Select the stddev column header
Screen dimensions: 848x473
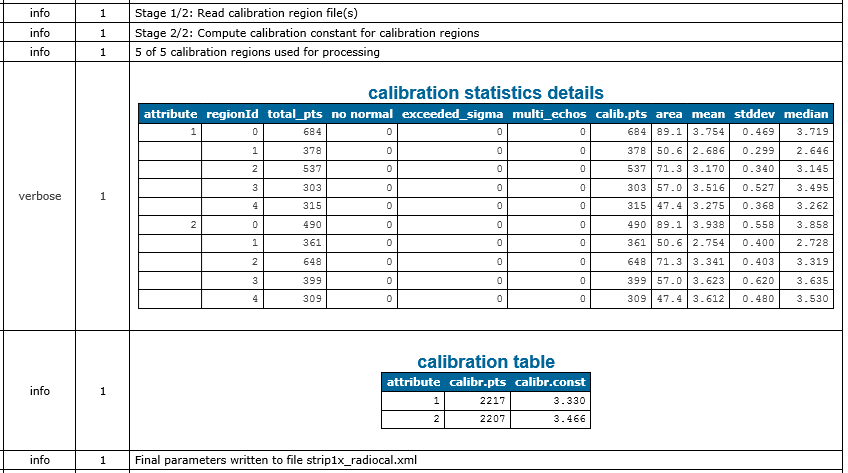point(754,114)
